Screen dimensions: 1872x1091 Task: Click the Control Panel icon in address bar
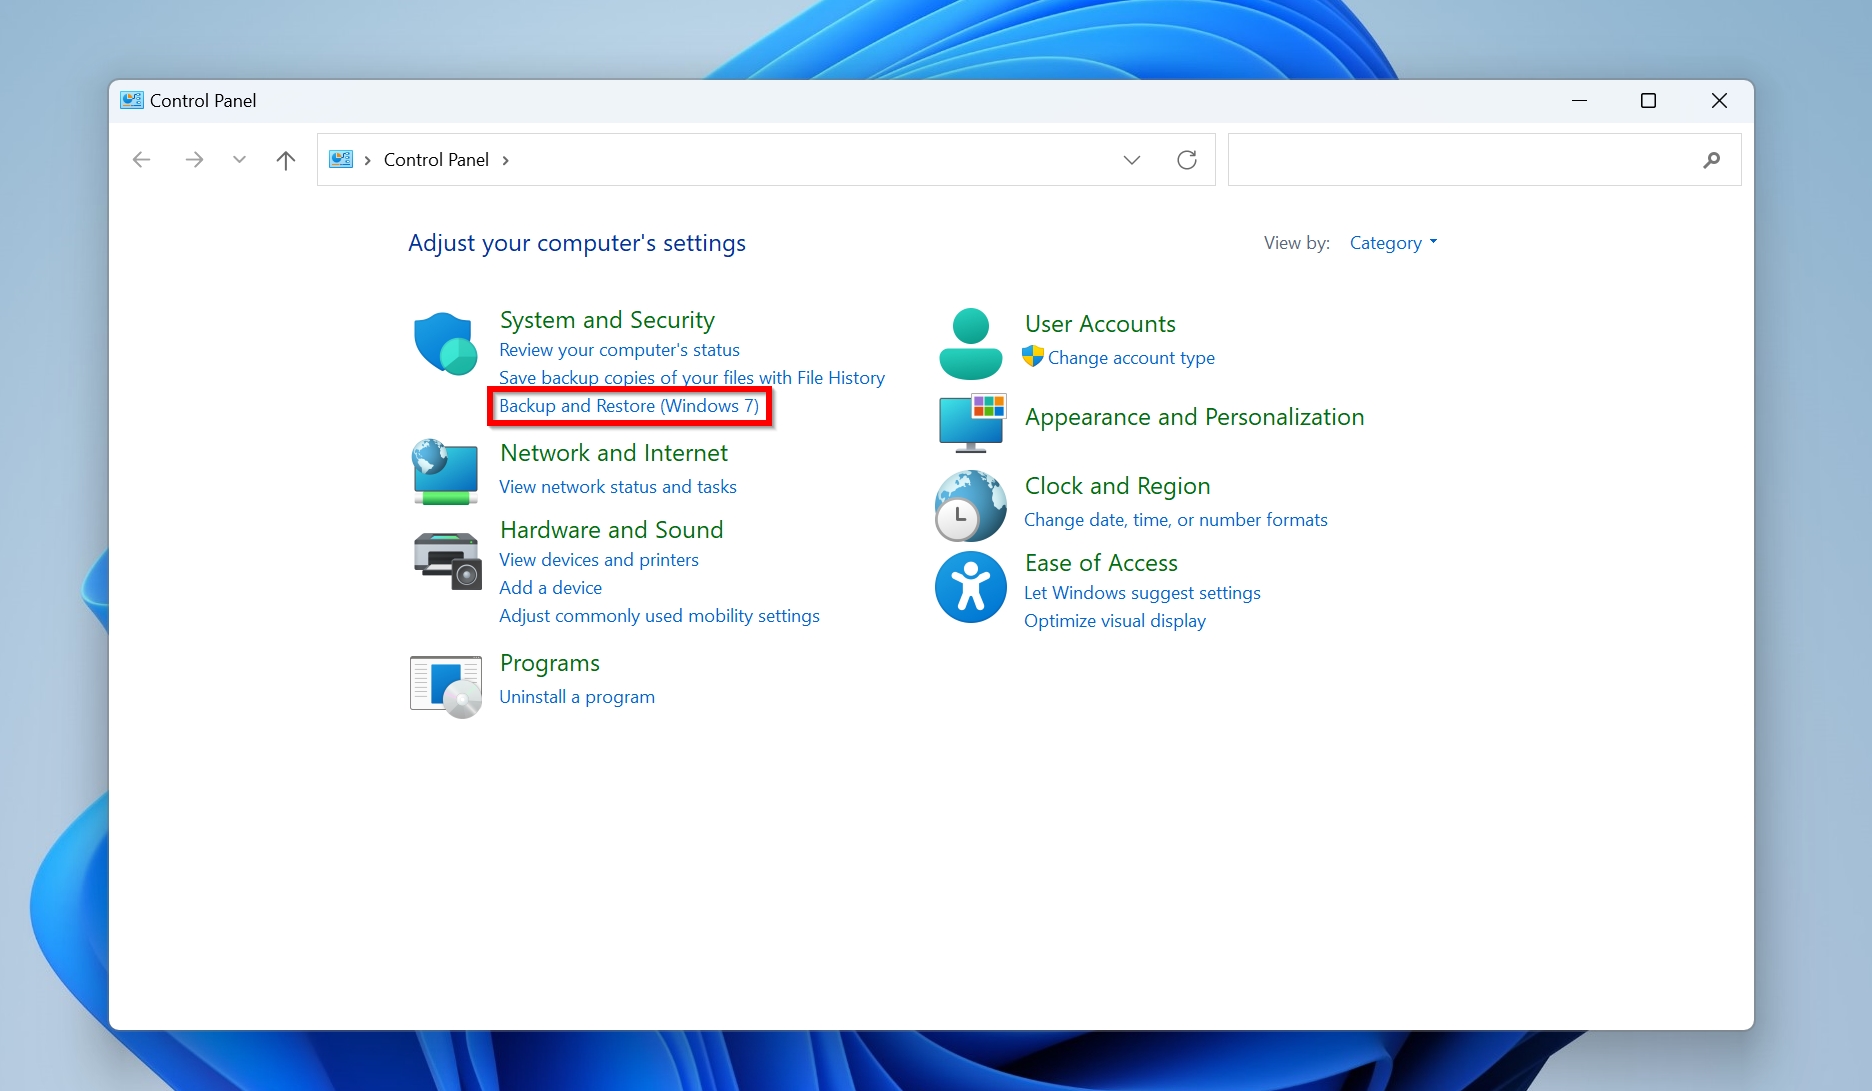click(341, 160)
